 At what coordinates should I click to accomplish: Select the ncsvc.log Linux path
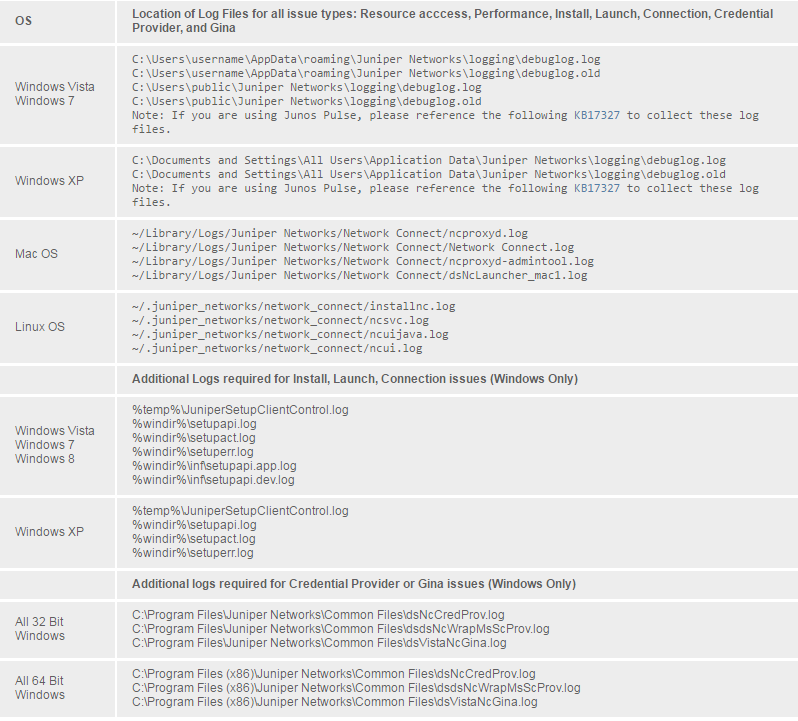[280, 321]
